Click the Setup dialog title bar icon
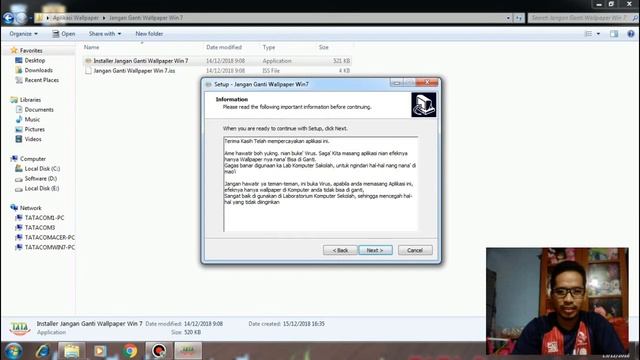The height and width of the screenshot is (360, 640). [x=209, y=84]
